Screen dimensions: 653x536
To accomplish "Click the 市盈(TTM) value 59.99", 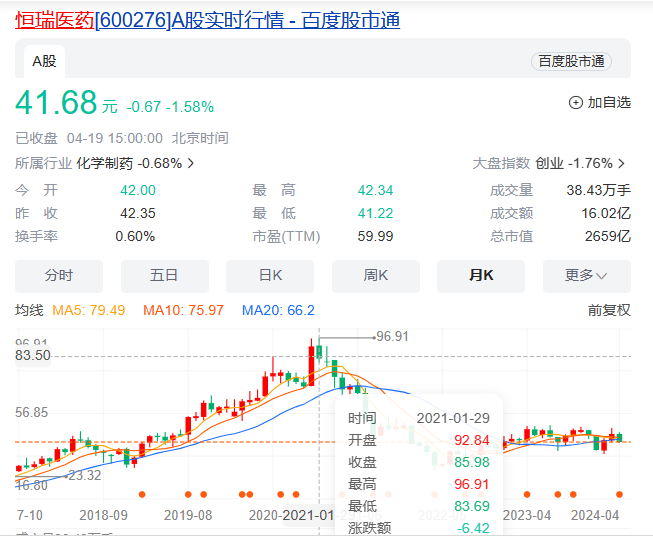I will click(x=375, y=237).
